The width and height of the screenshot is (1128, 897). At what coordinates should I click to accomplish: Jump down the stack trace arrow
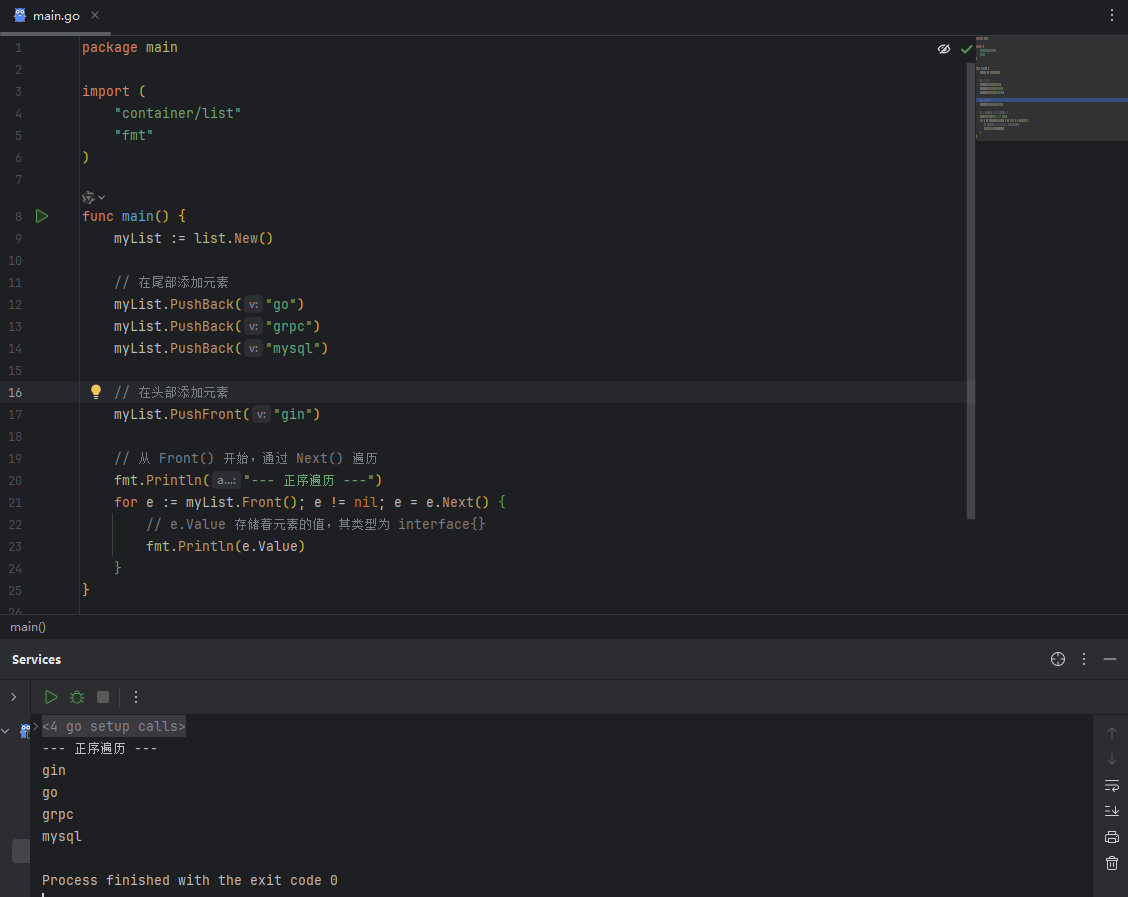click(1111, 759)
